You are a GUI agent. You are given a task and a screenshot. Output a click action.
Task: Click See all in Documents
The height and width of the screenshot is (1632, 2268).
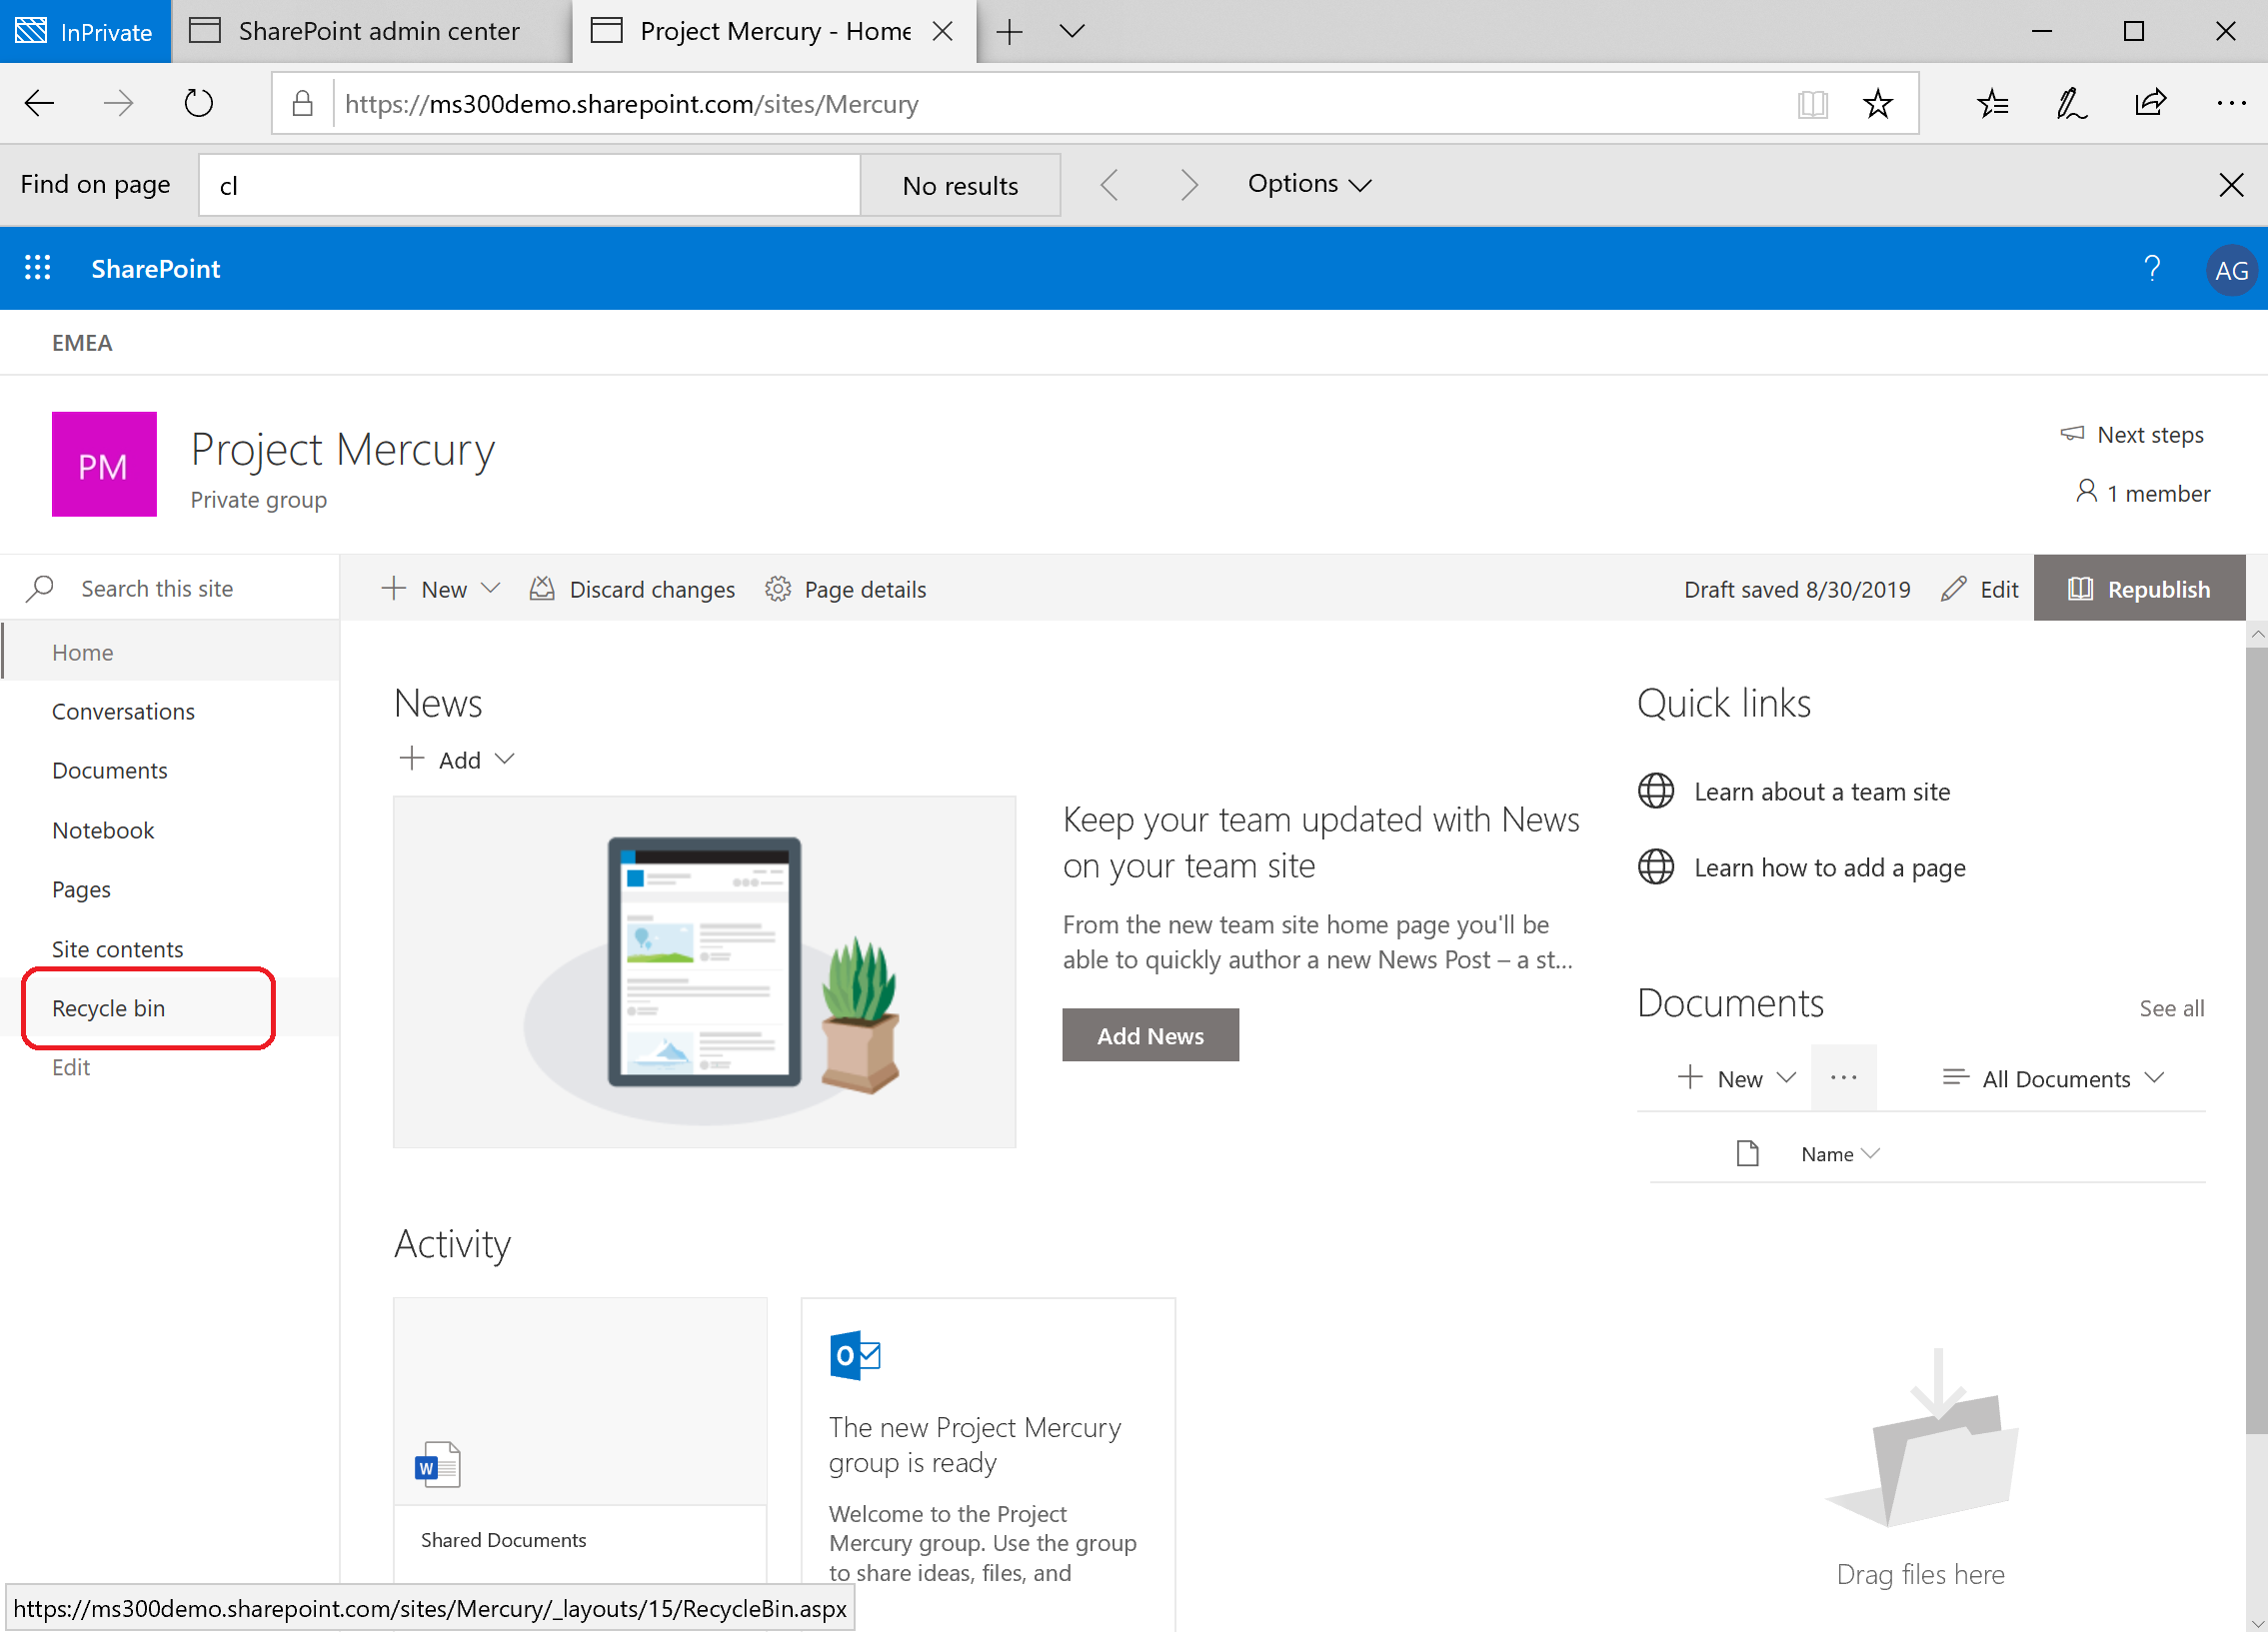coord(2171,1008)
